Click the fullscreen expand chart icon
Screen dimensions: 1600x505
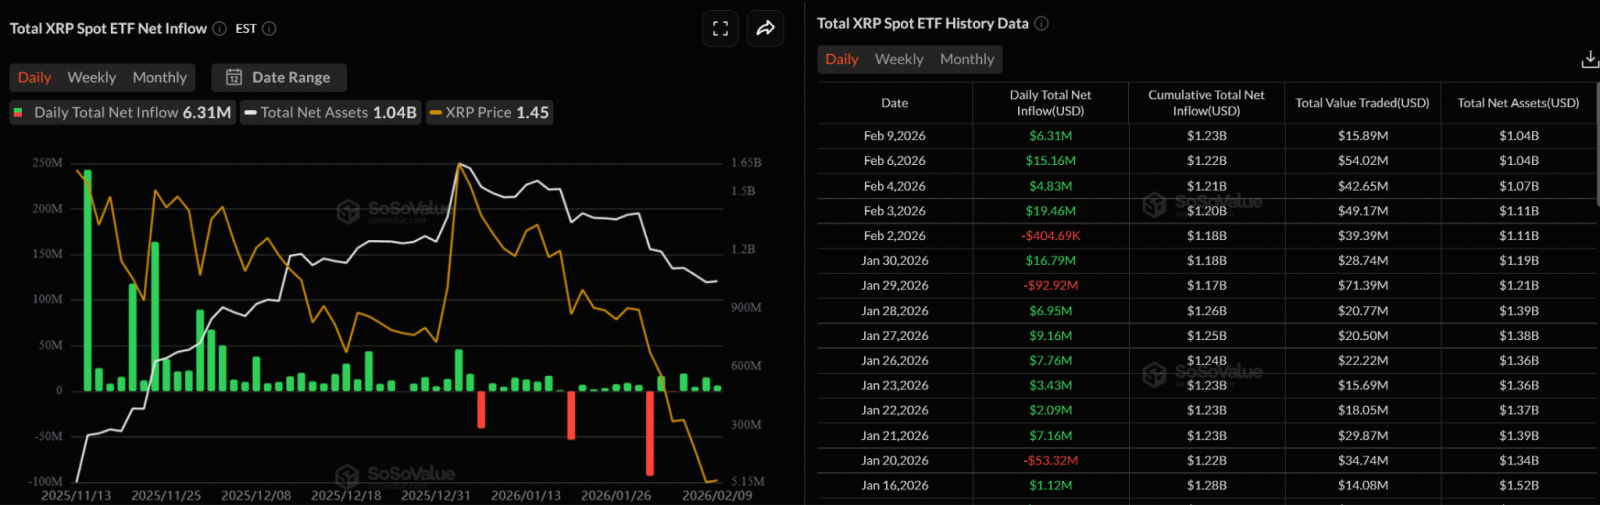click(720, 29)
